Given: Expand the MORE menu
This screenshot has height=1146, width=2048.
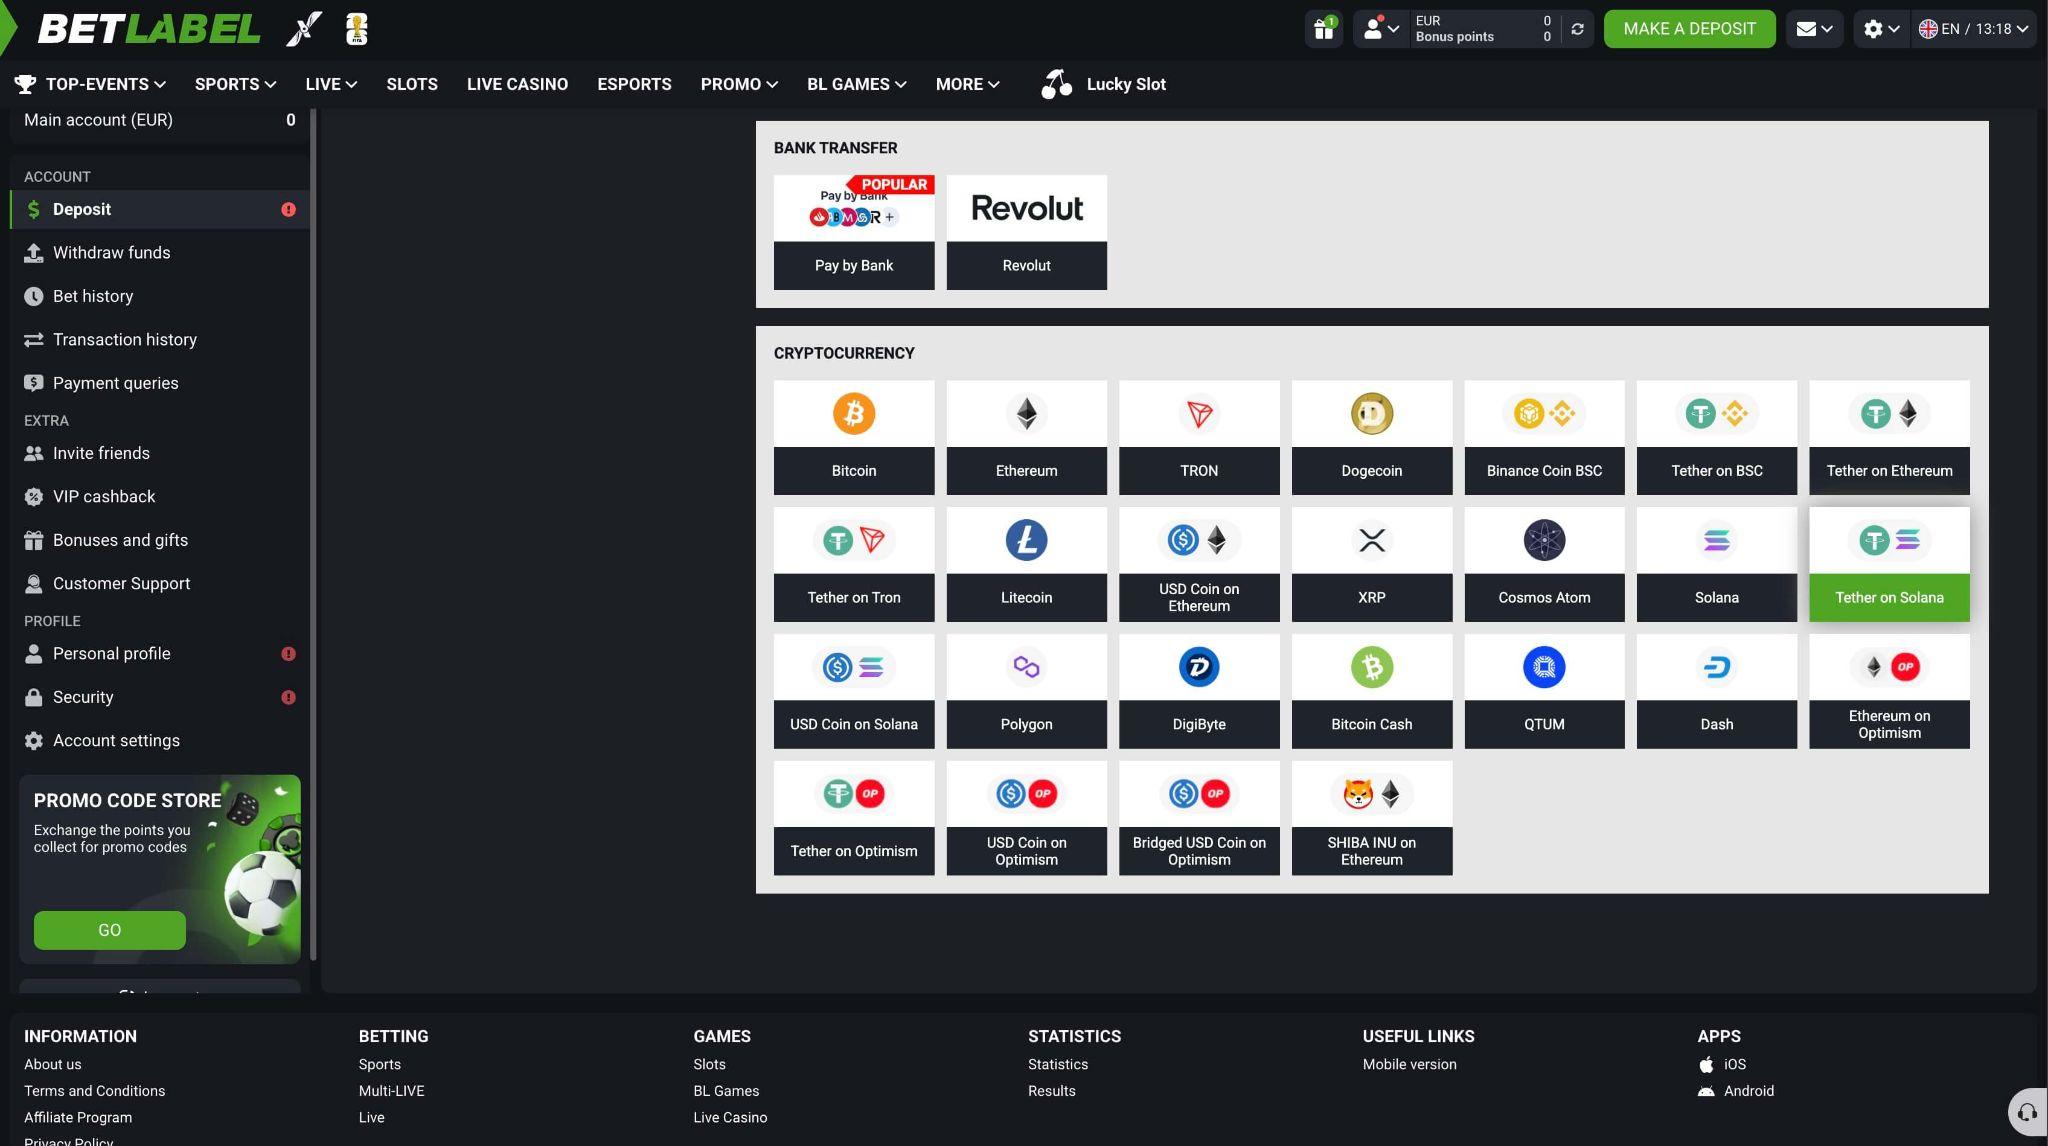Looking at the screenshot, I should tap(967, 84).
